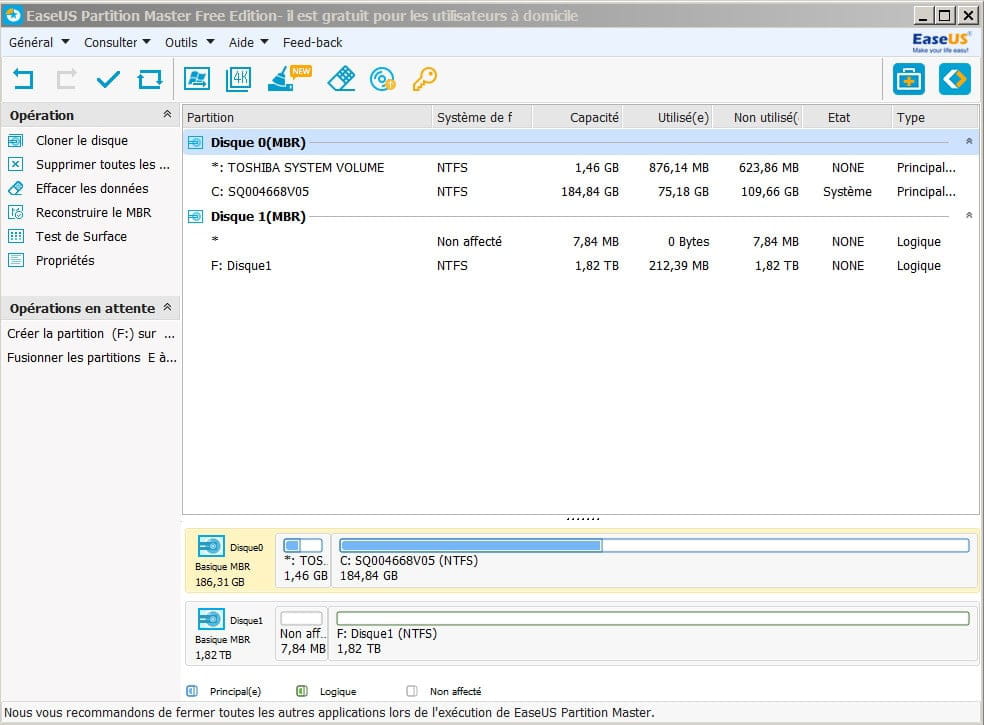Image resolution: width=984 pixels, height=725 pixels.
Task: Click the Principal(e) legend color swatch
Action: 192,691
